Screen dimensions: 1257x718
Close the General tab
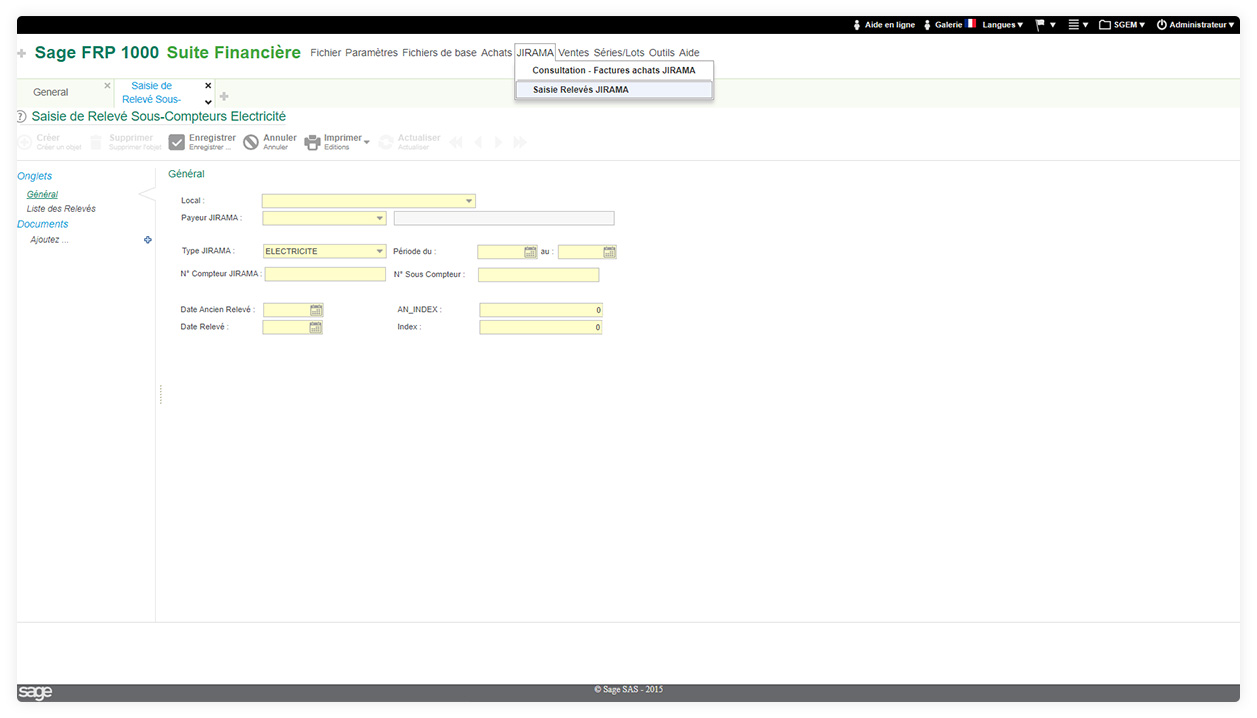[x=107, y=86]
